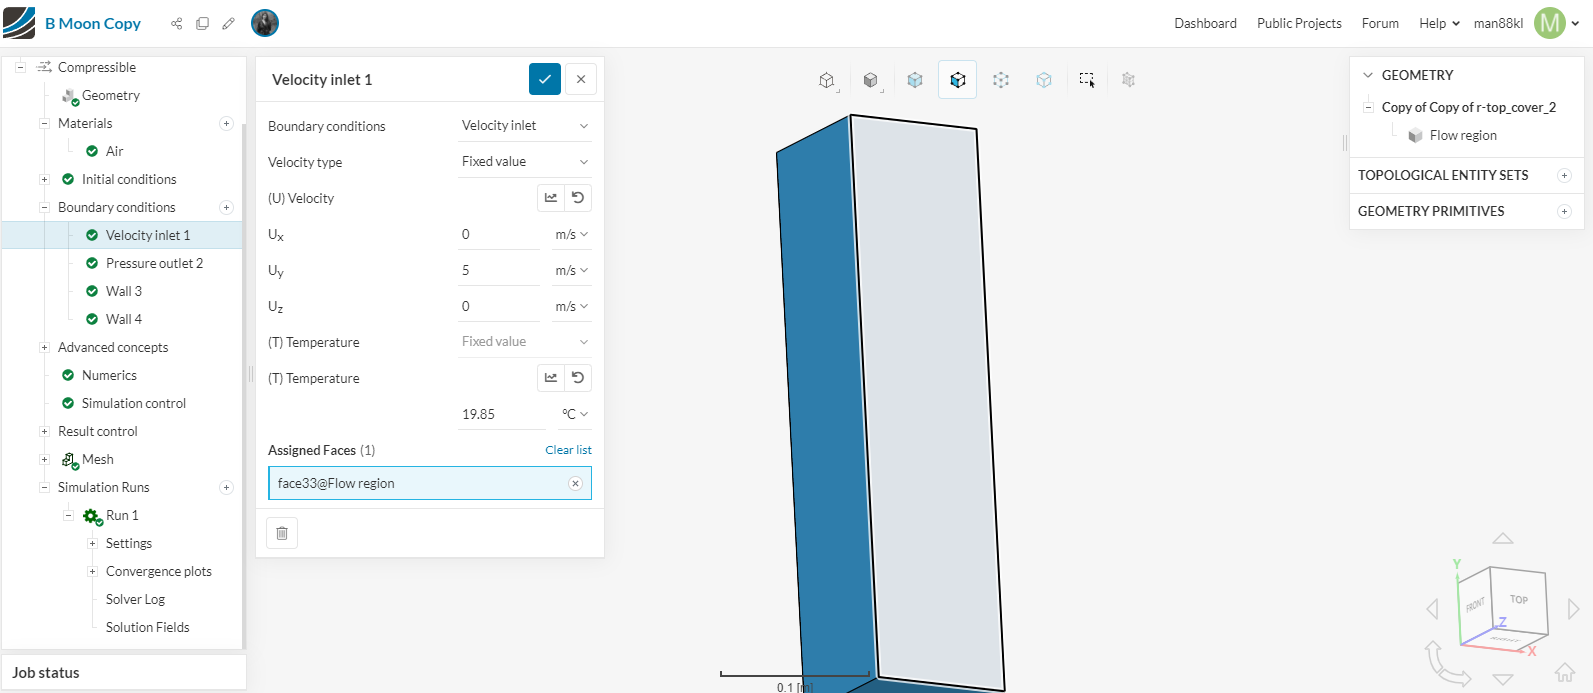The image size is (1593, 693).
Task: Open Simulation control settings
Action: 134,403
